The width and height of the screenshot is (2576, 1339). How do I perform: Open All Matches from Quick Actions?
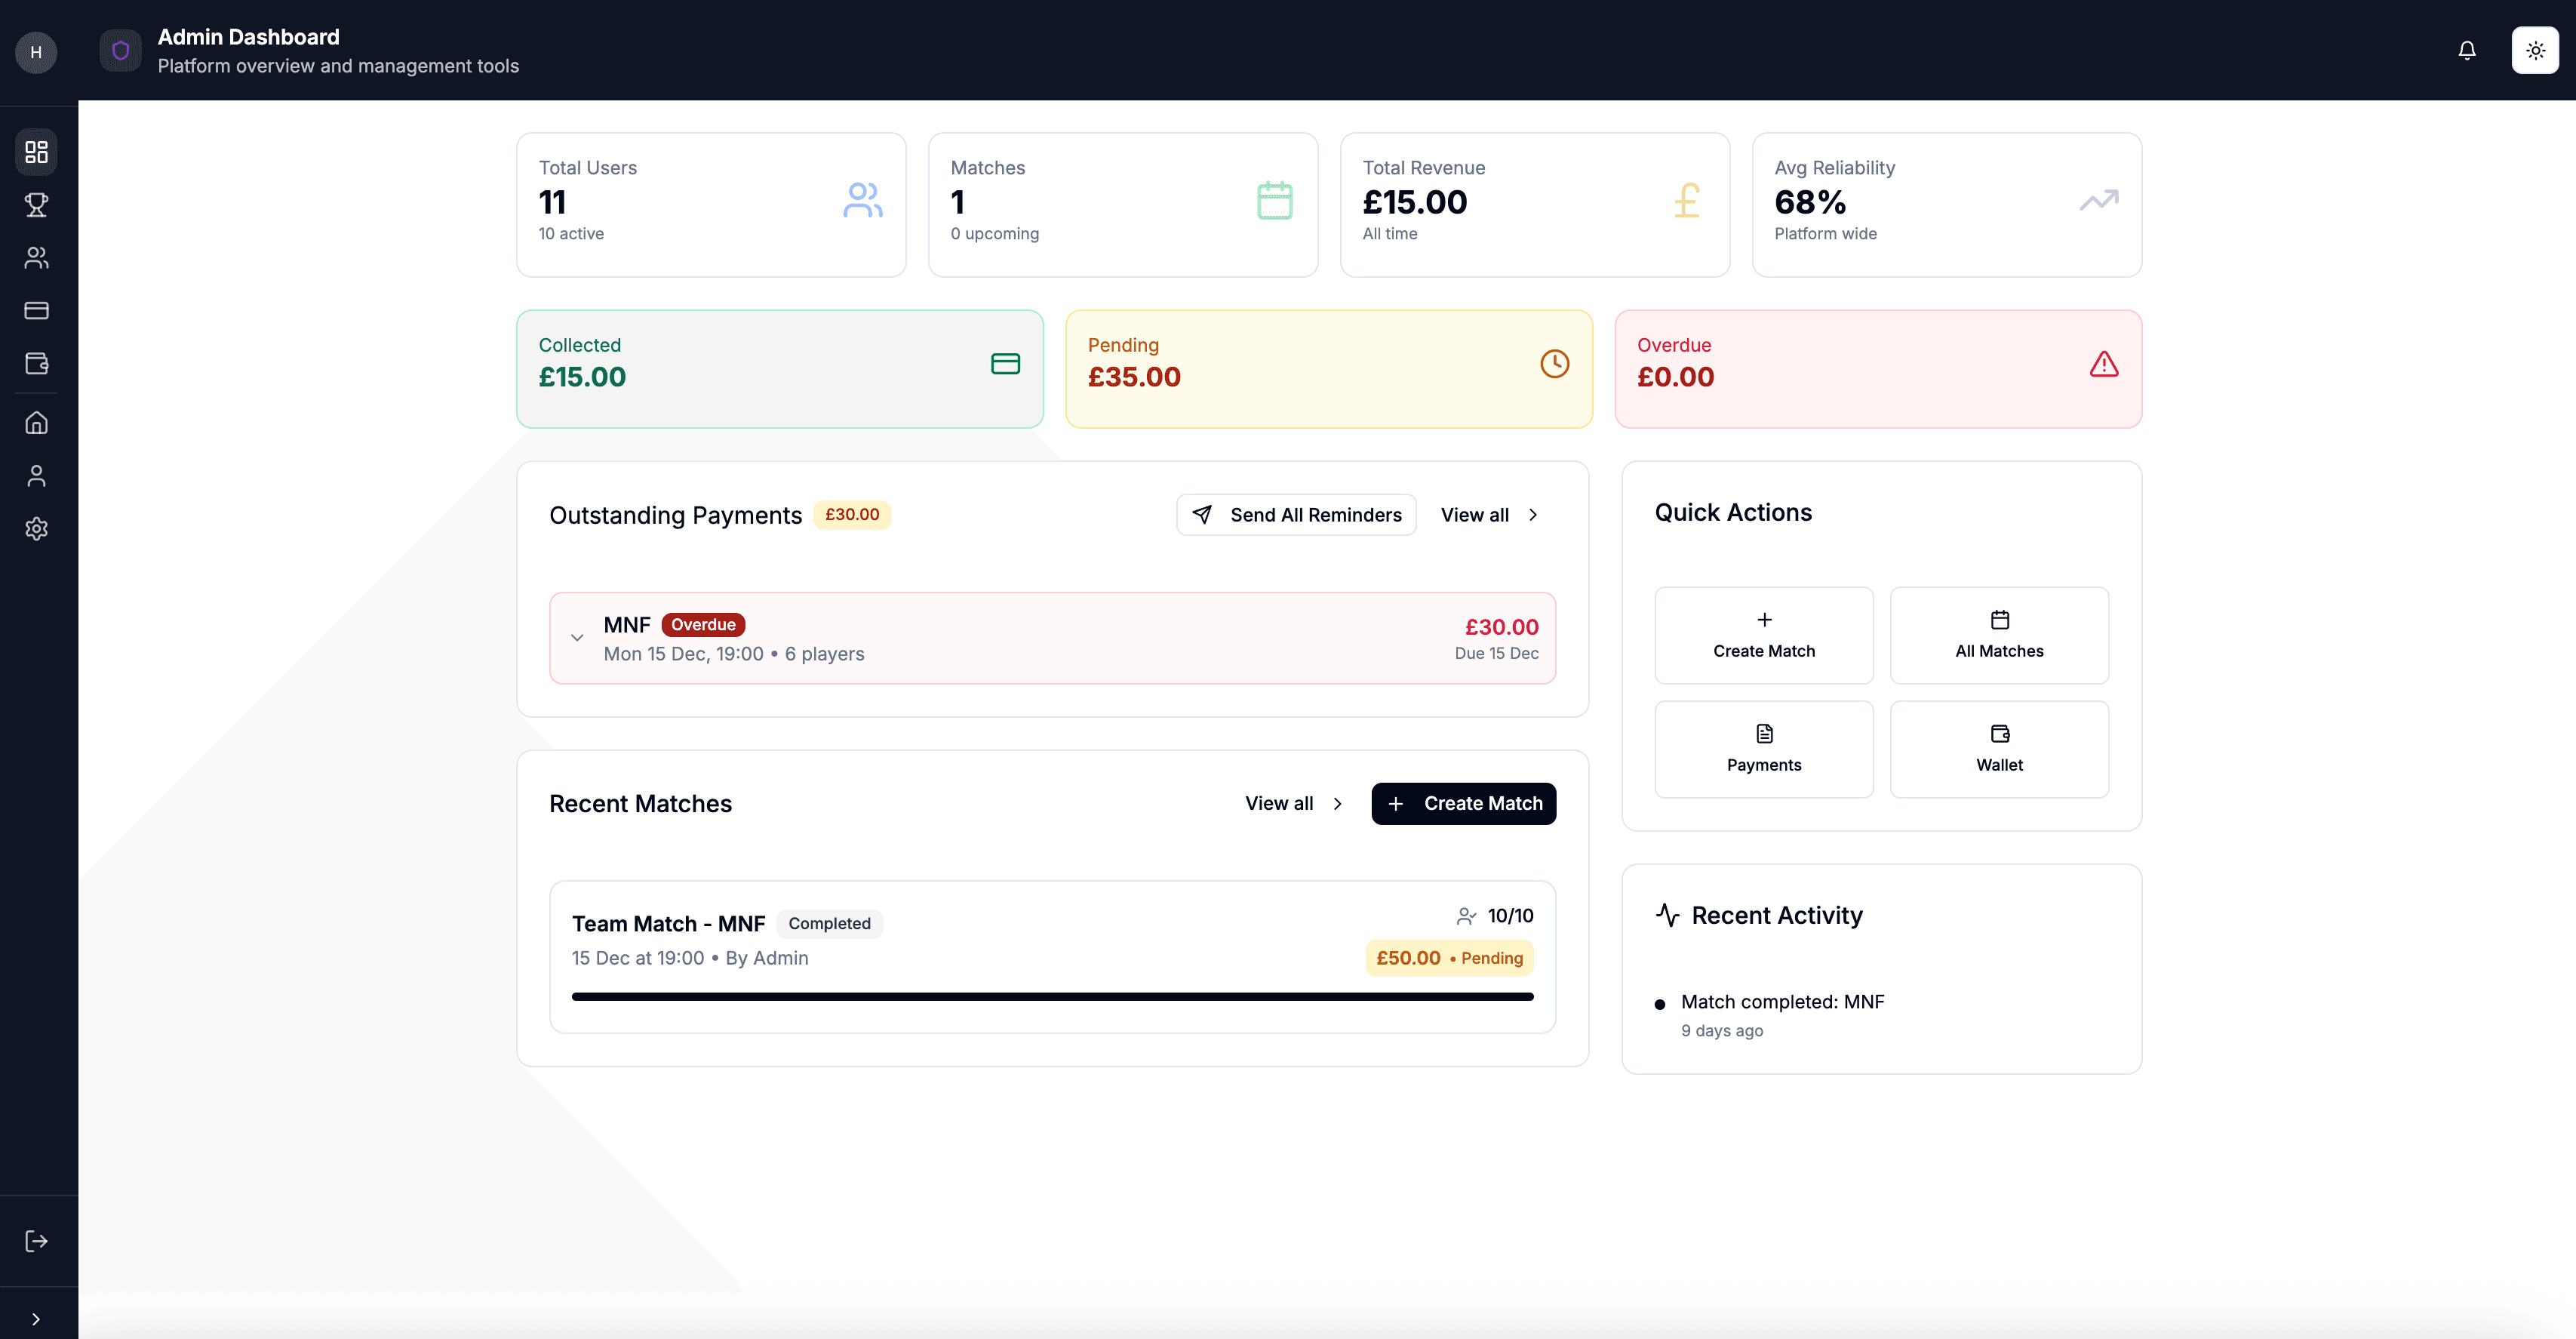[1999, 635]
